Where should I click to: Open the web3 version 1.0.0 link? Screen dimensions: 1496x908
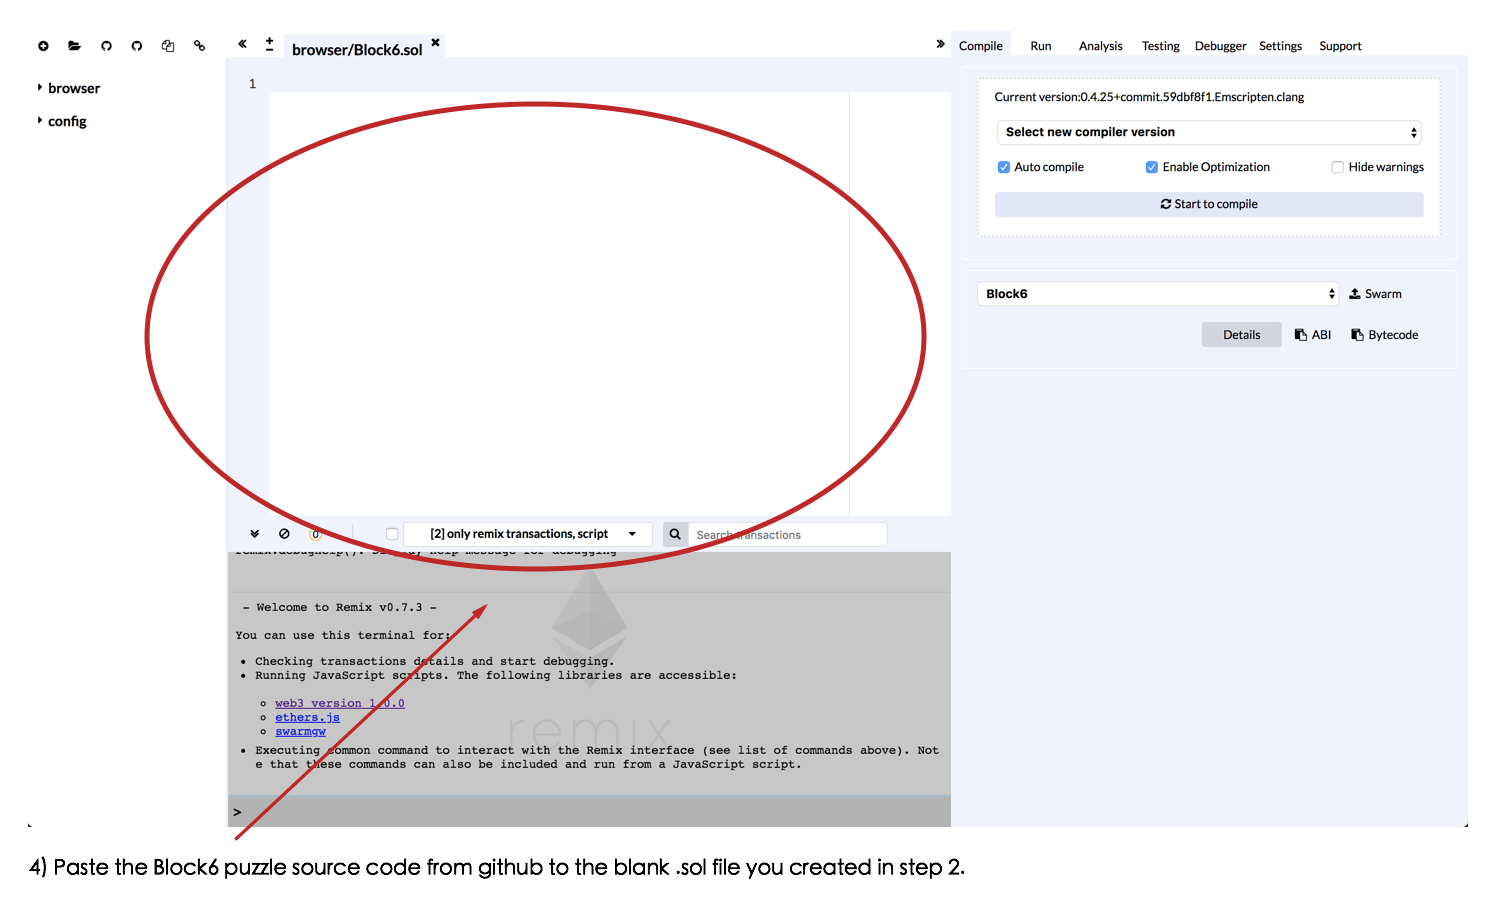tap(340, 703)
